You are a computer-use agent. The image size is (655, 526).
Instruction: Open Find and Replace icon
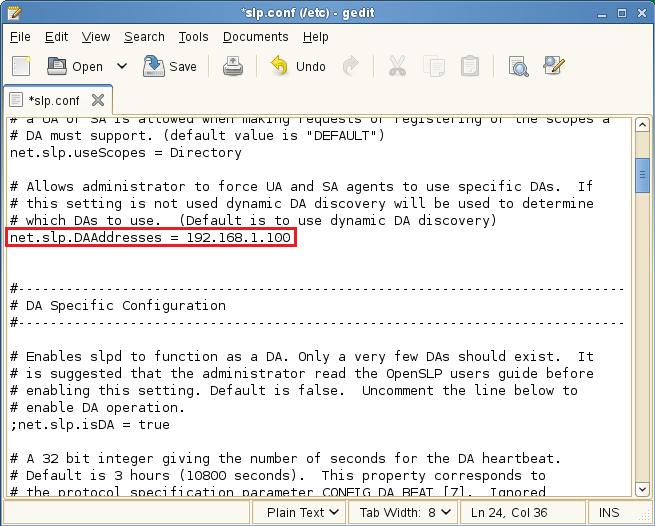(554, 66)
